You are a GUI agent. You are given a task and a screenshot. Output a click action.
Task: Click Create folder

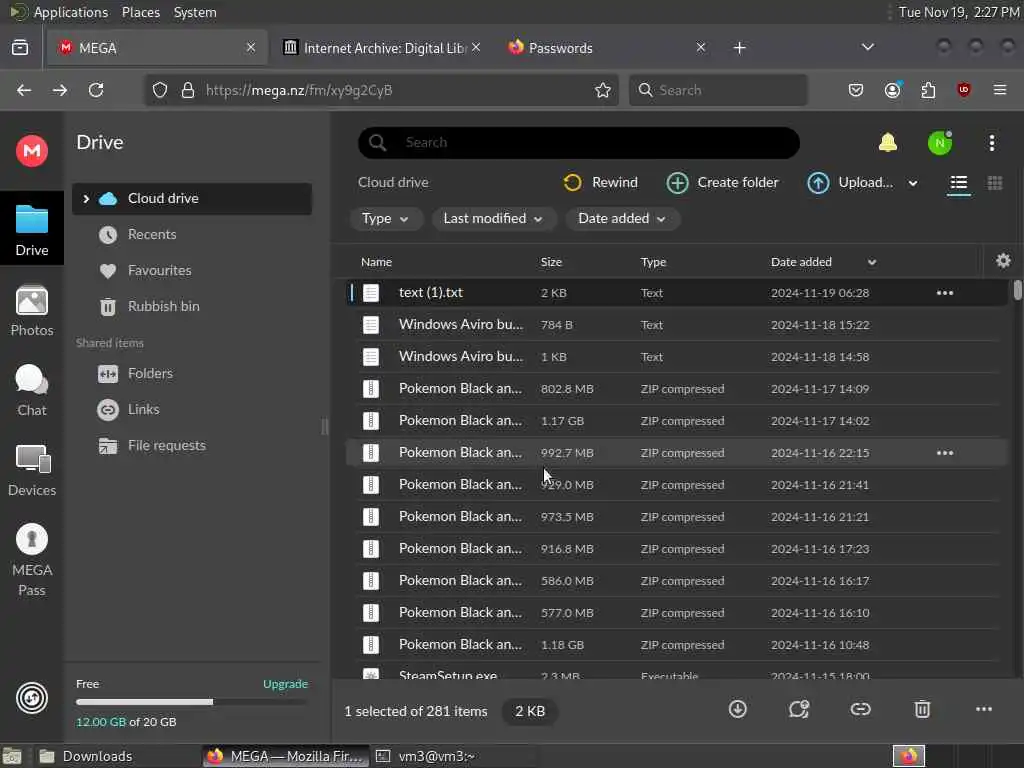pos(722,182)
